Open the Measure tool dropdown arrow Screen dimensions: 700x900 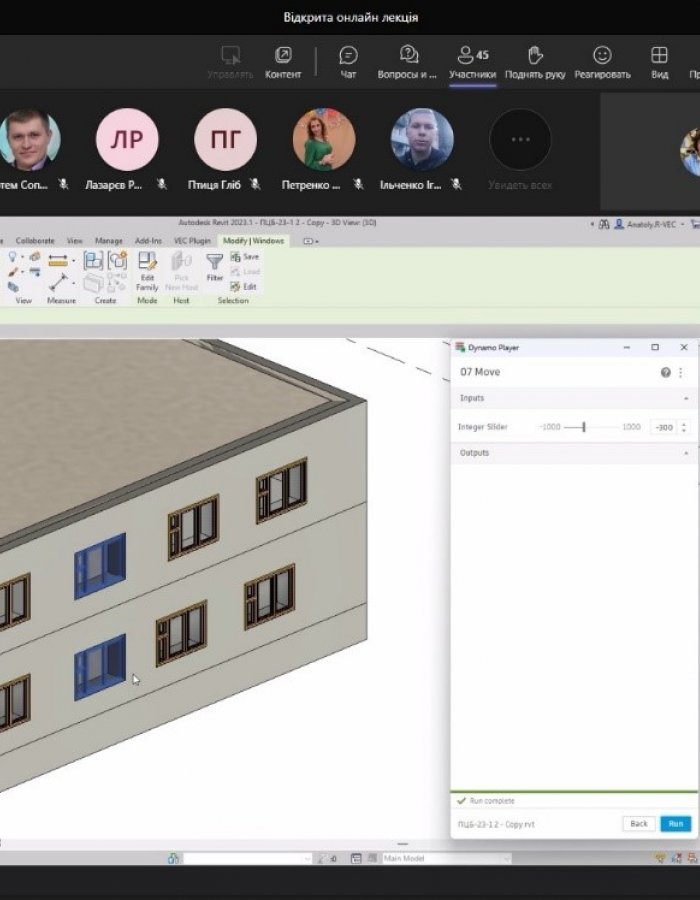[x=73, y=283]
